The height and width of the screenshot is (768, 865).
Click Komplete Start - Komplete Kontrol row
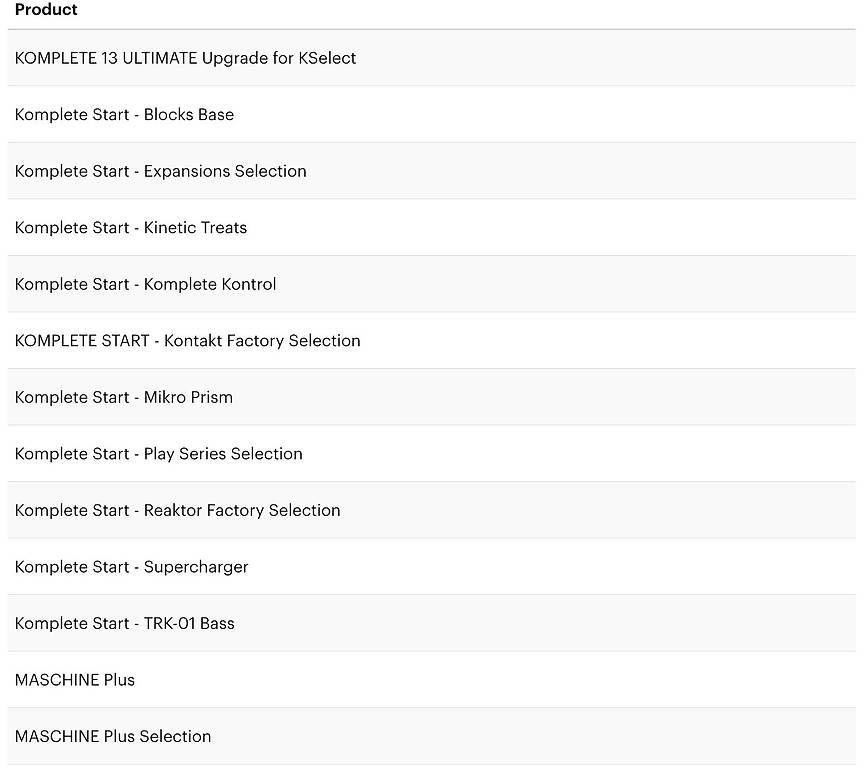click(x=432, y=284)
